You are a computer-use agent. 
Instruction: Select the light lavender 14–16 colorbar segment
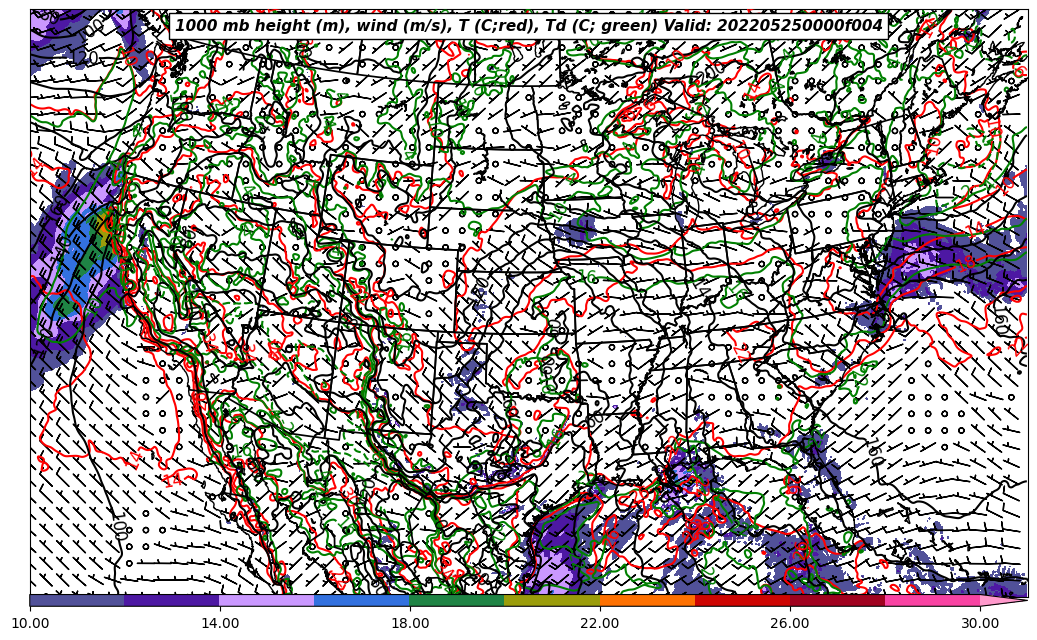[267, 600]
